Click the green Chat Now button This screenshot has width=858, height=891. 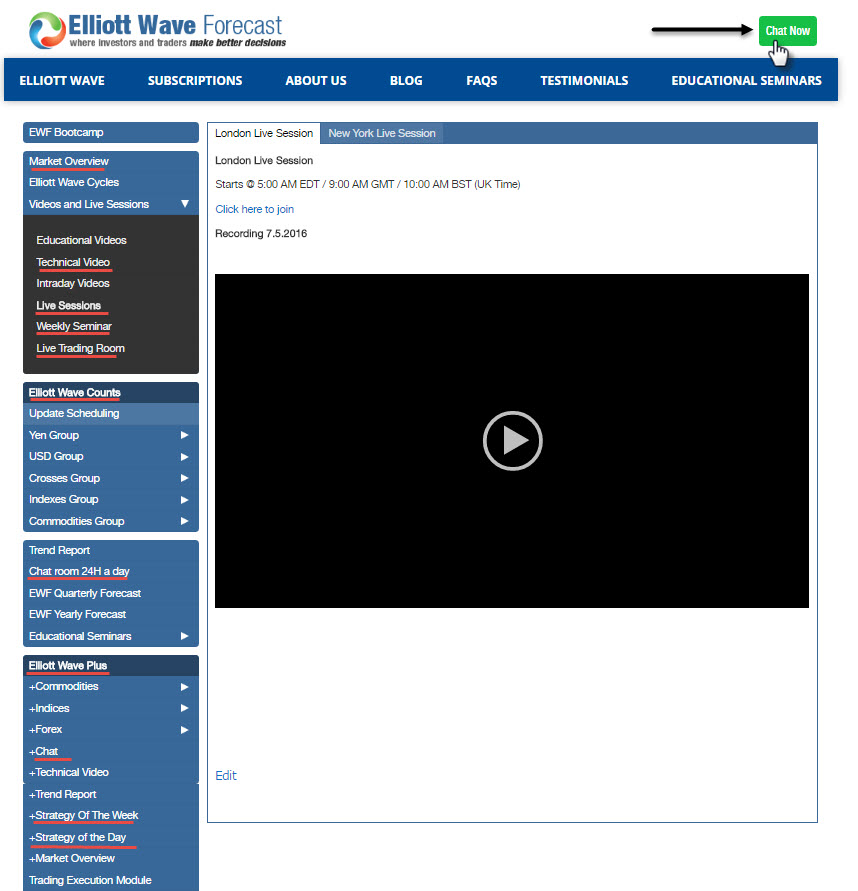788,31
